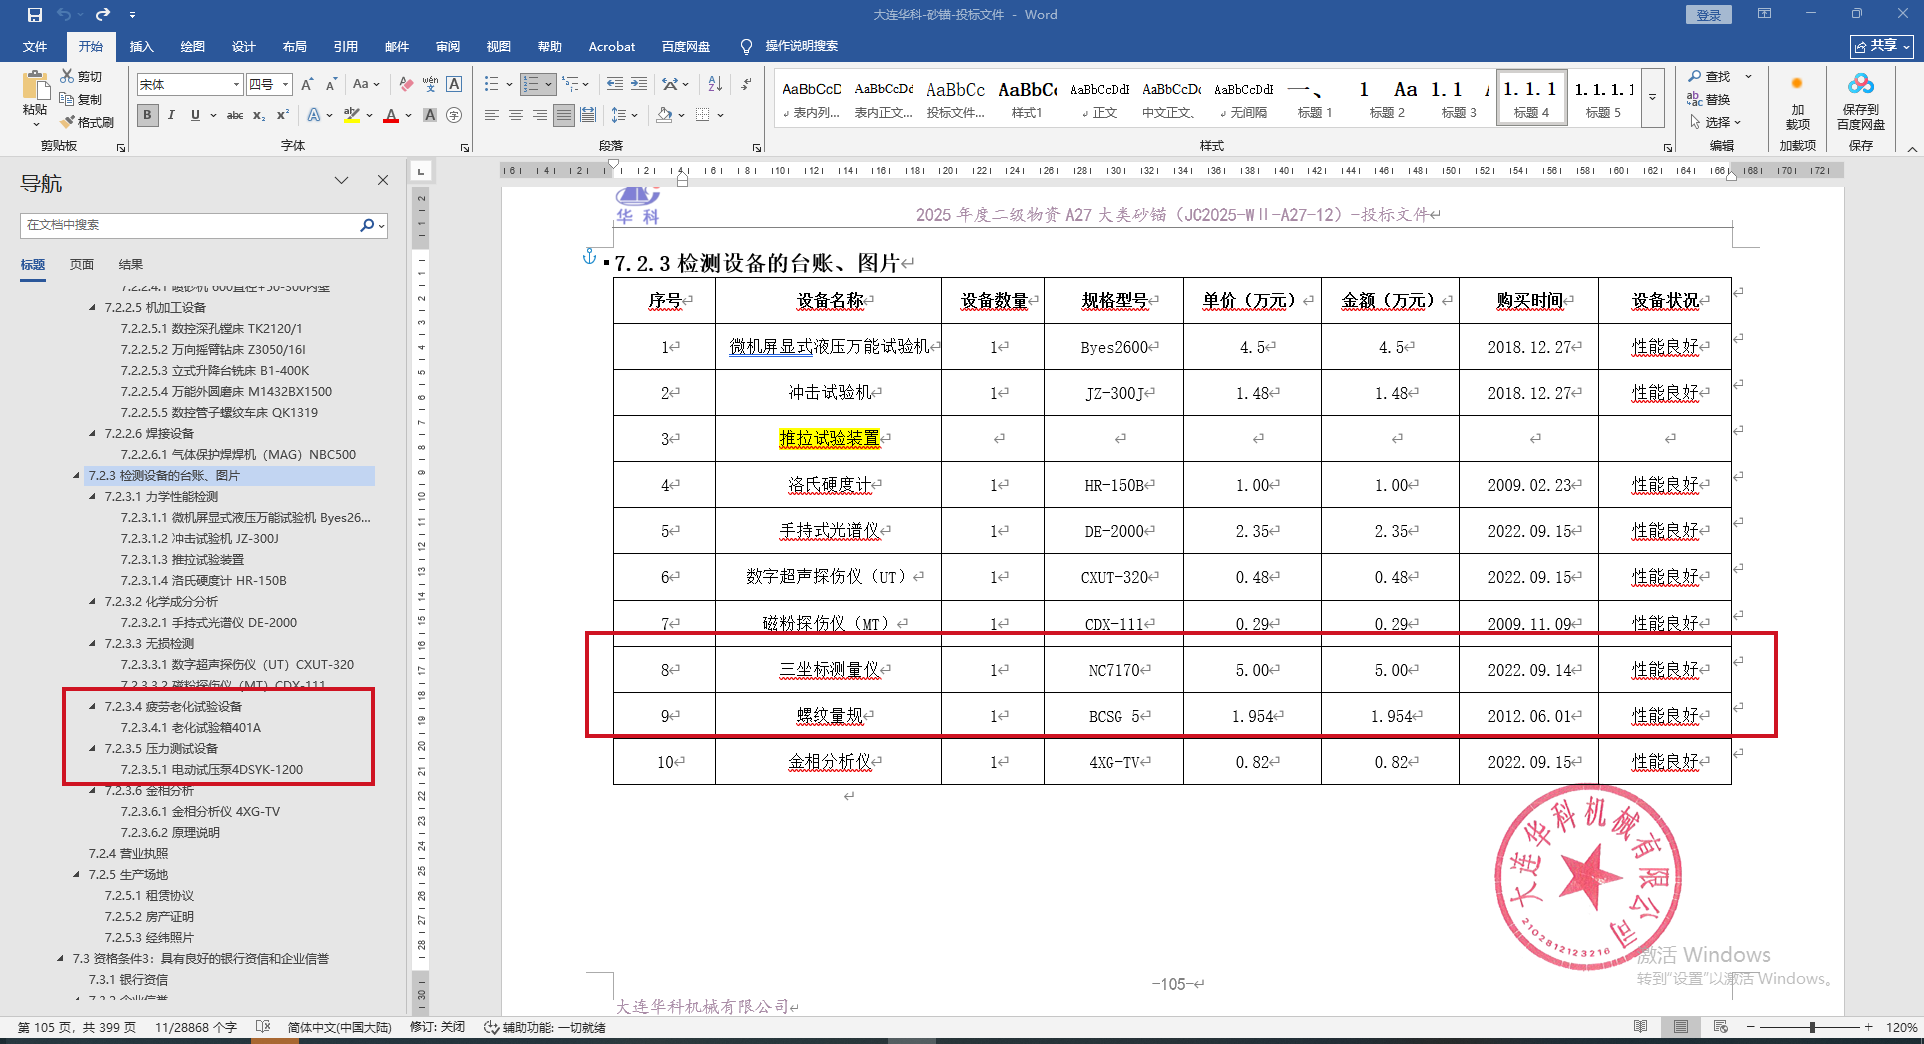Viewport: 1924px width, 1044px height.
Task: Toggle justify paragraph alignment
Action: (x=564, y=115)
